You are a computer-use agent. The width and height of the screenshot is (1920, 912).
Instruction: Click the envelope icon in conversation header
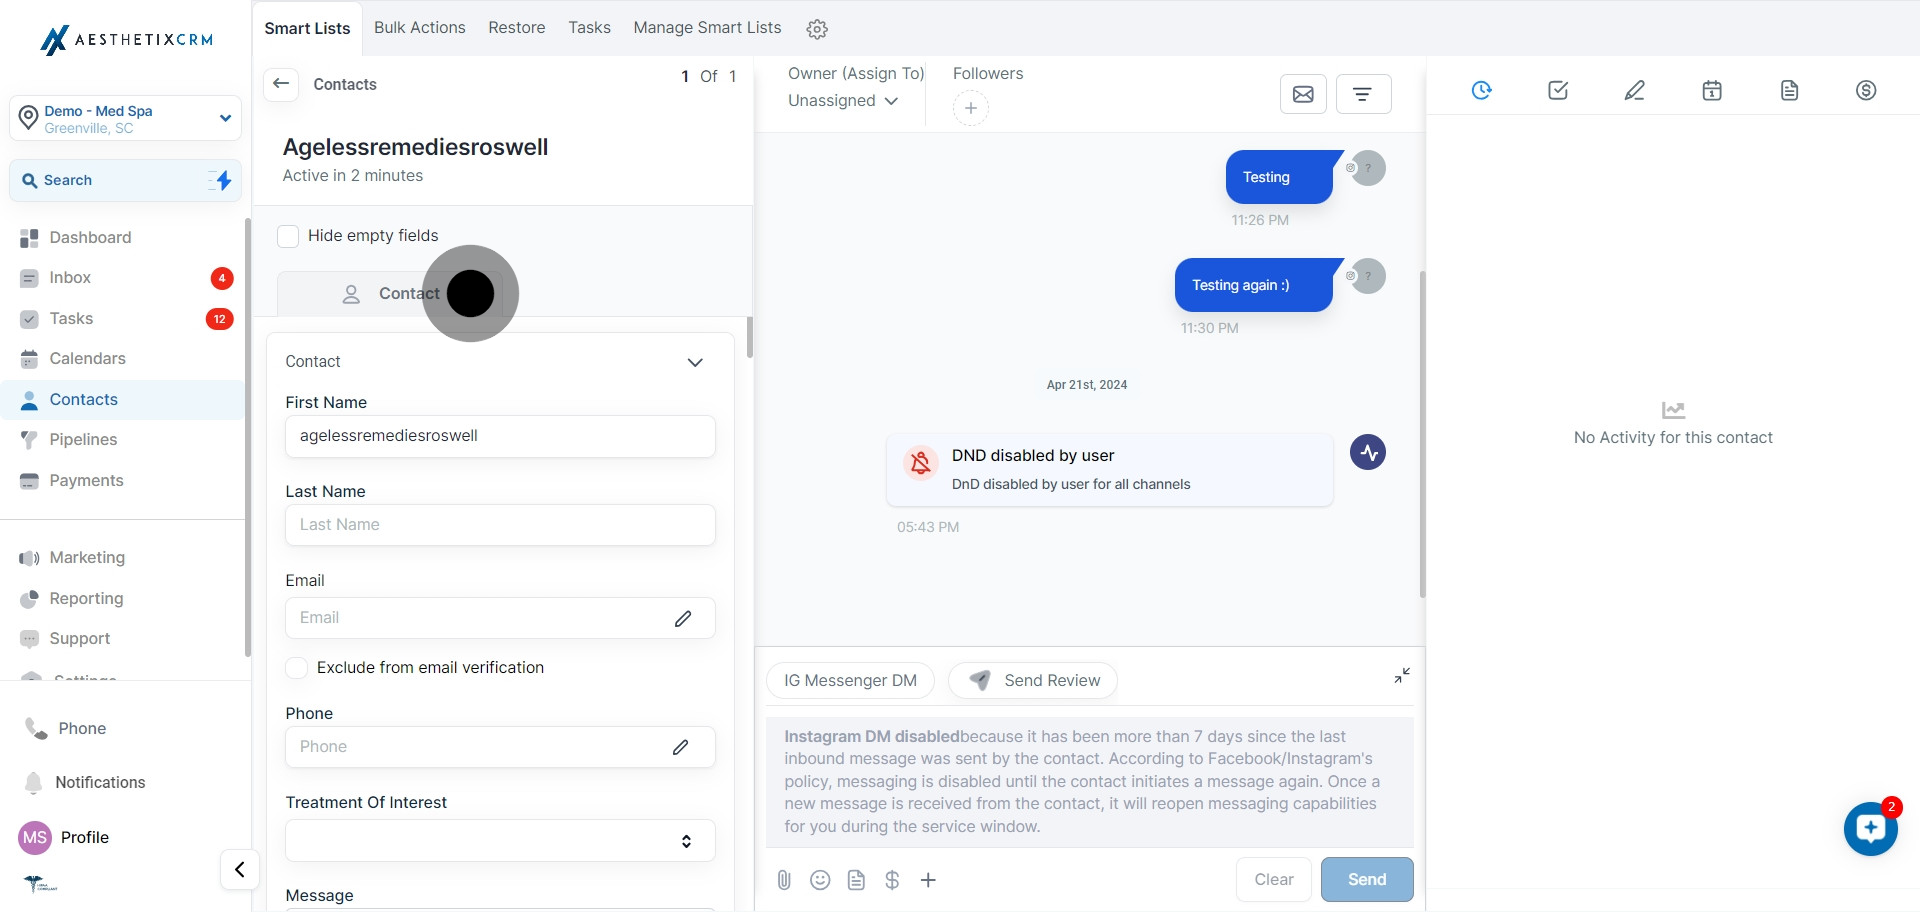pyautogui.click(x=1303, y=94)
